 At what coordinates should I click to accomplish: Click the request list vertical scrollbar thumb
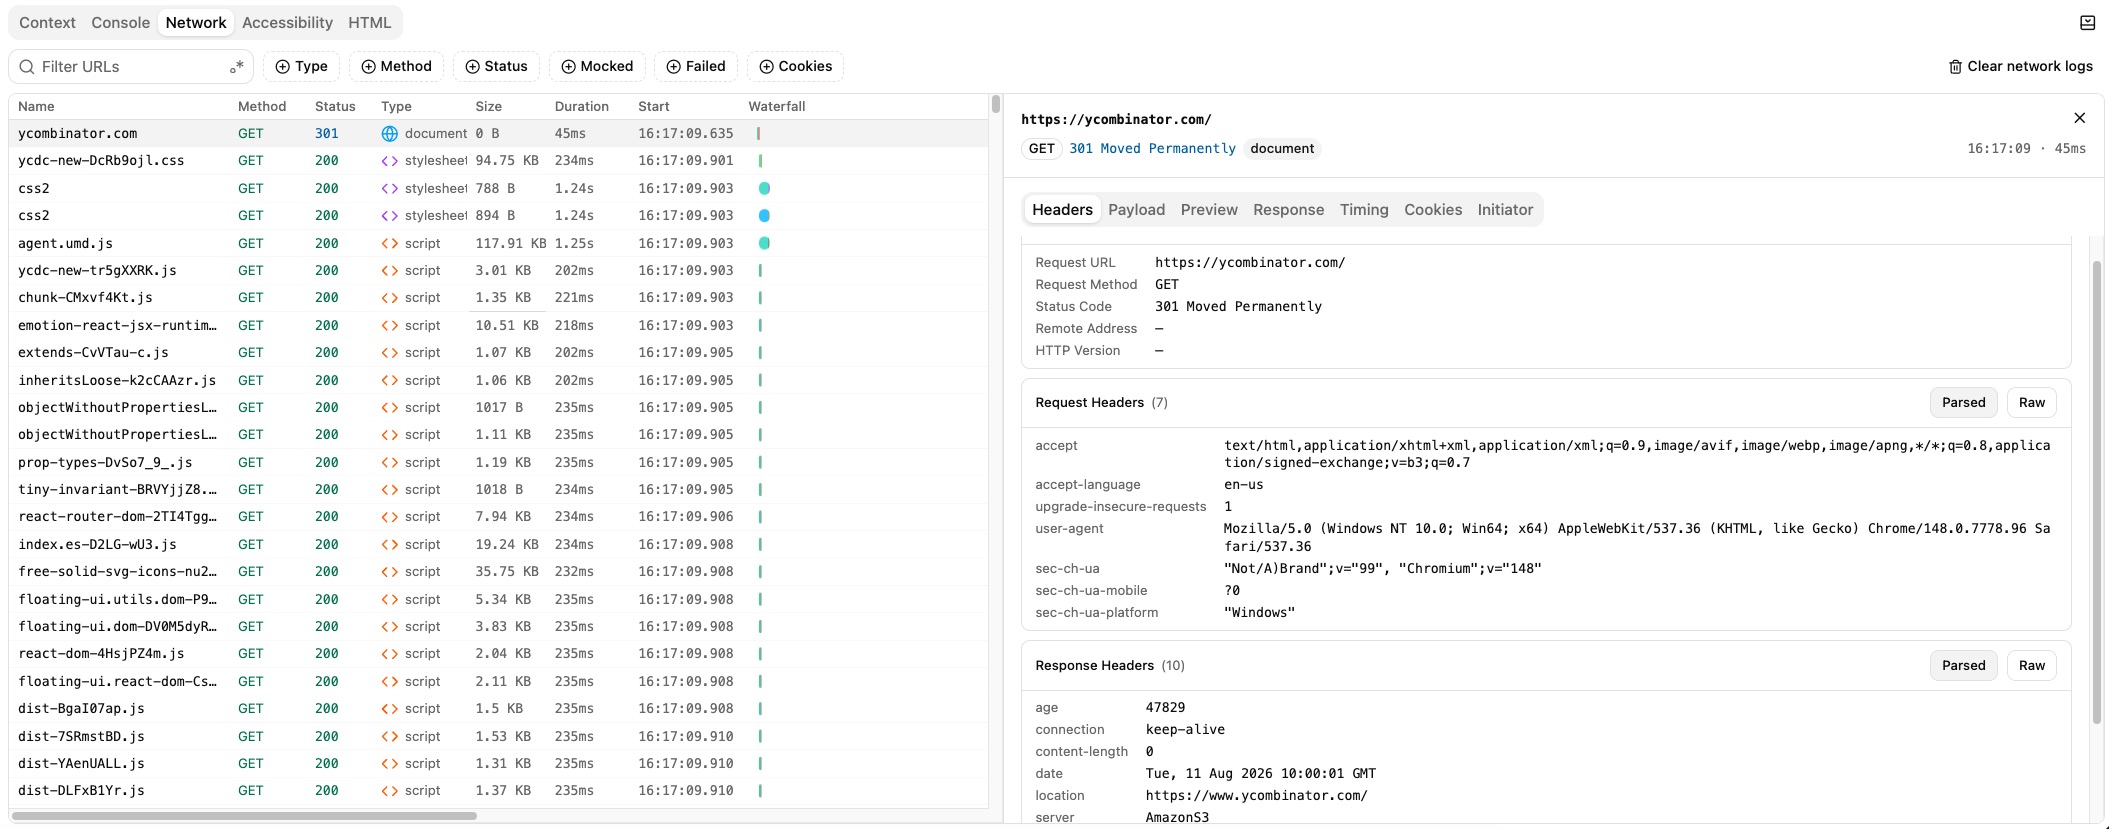coord(995,104)
